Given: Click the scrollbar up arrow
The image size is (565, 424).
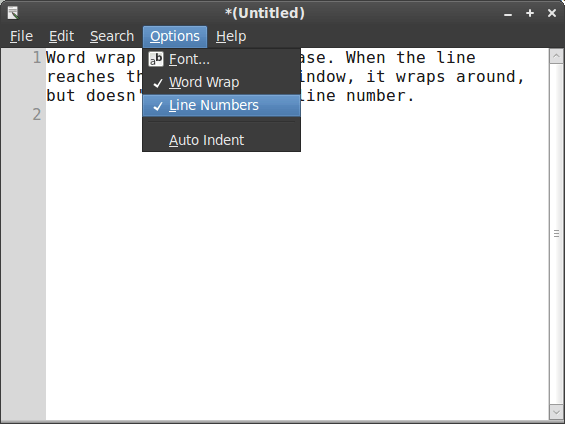Looking at the screenshot, I should [556, 56].
